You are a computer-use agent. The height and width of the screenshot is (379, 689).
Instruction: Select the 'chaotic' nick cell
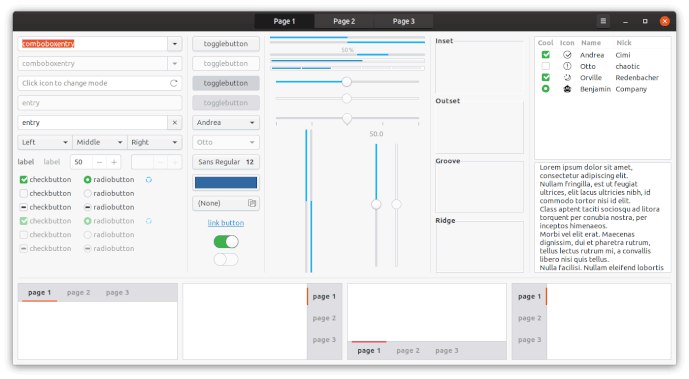click(627, 66)
